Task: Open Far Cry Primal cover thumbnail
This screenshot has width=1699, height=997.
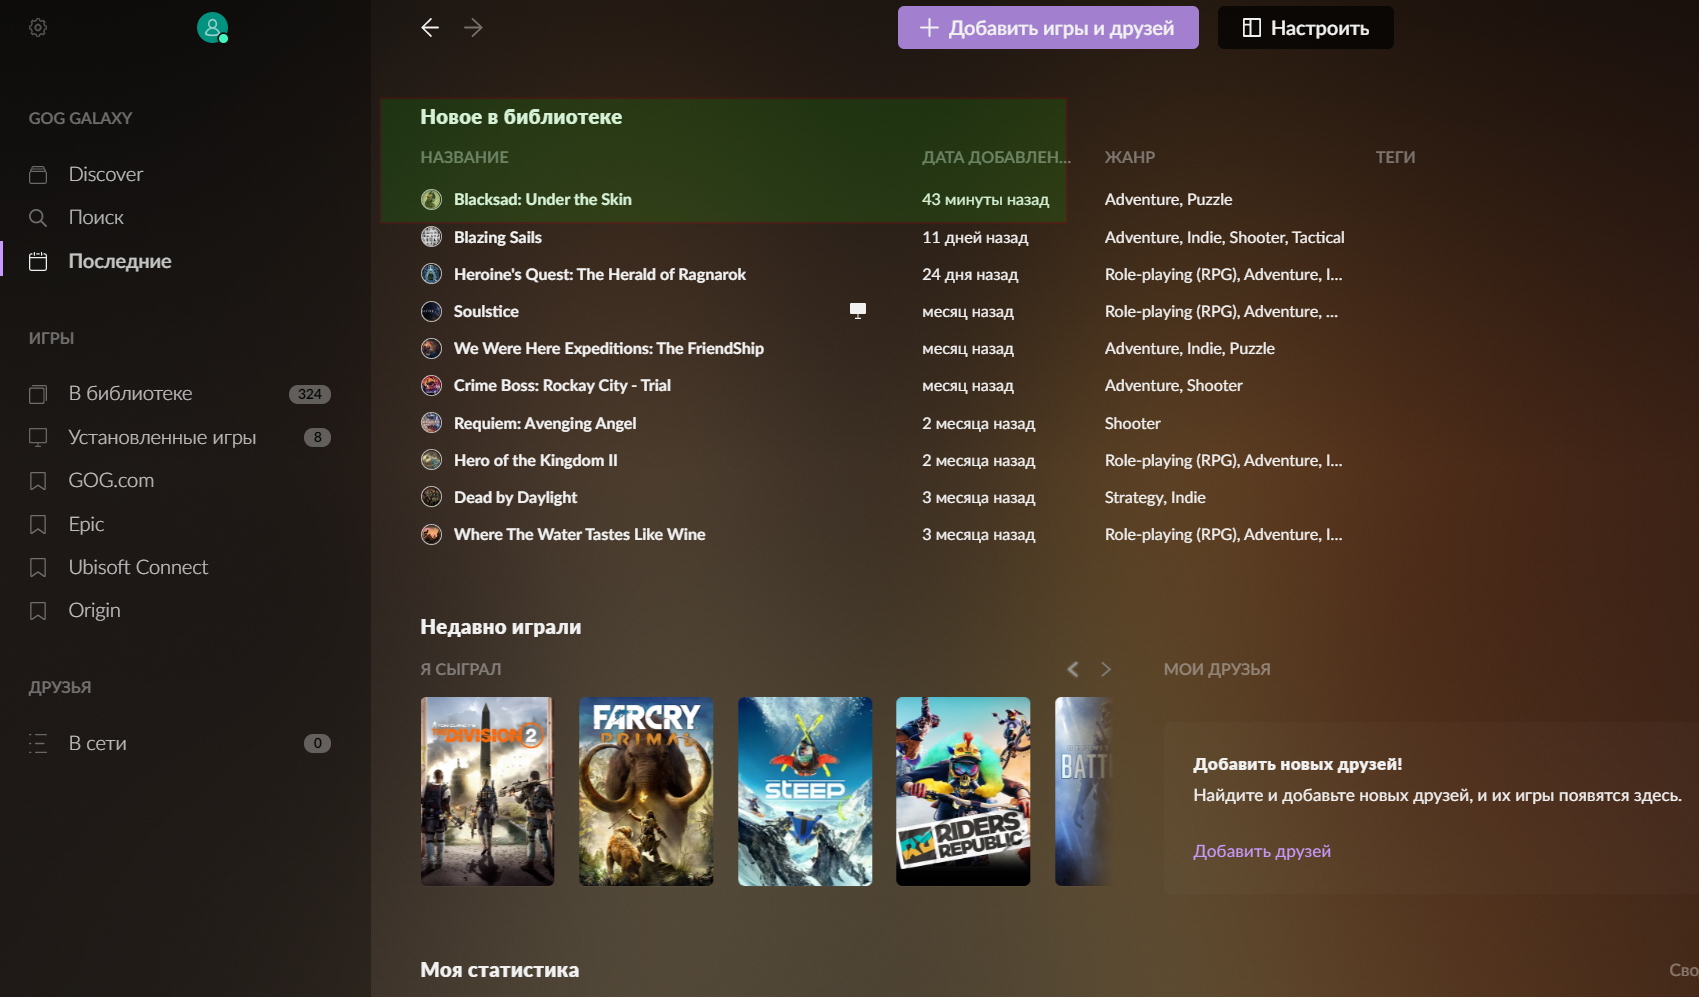Action: point(646,791)
